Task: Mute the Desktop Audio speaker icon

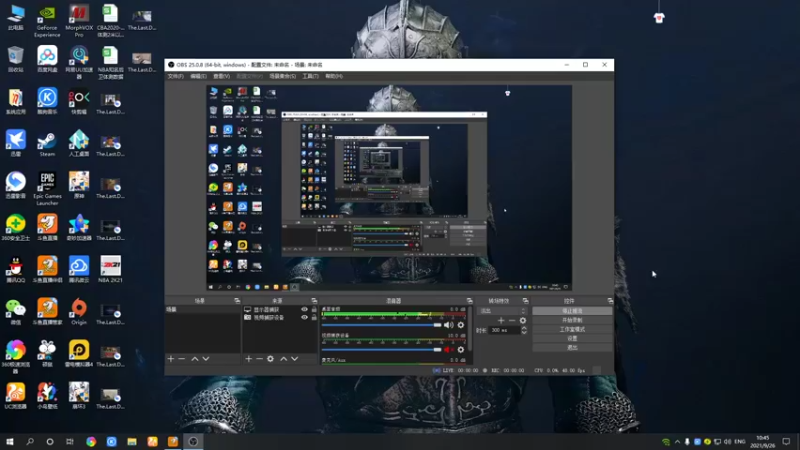Action: point(448,325)
